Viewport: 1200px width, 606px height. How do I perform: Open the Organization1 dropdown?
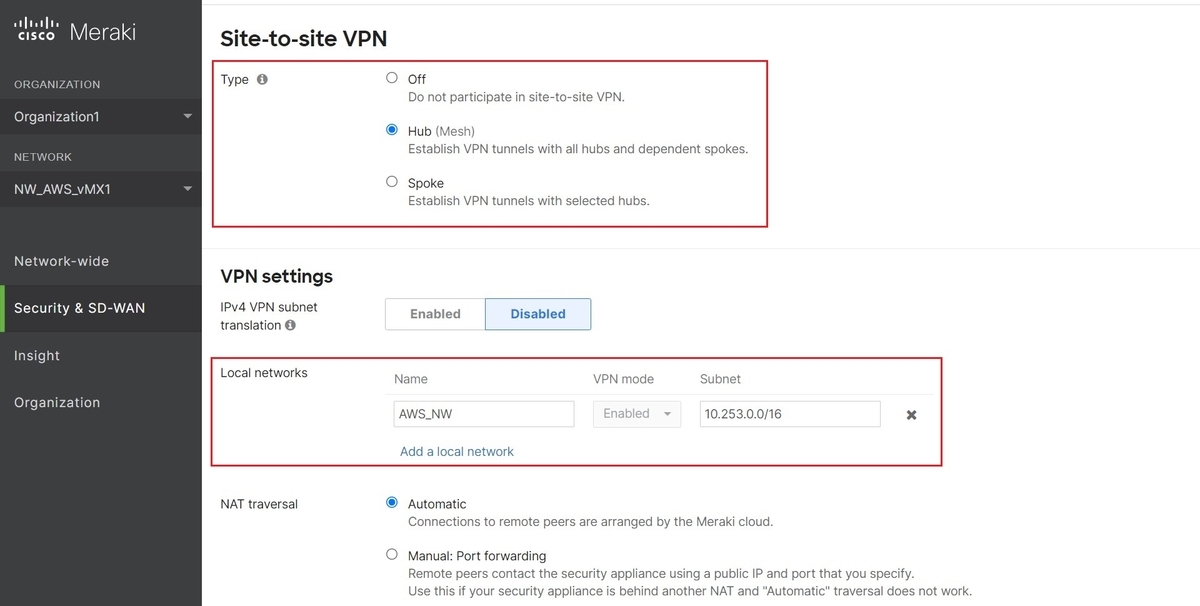tap(101, 117)
